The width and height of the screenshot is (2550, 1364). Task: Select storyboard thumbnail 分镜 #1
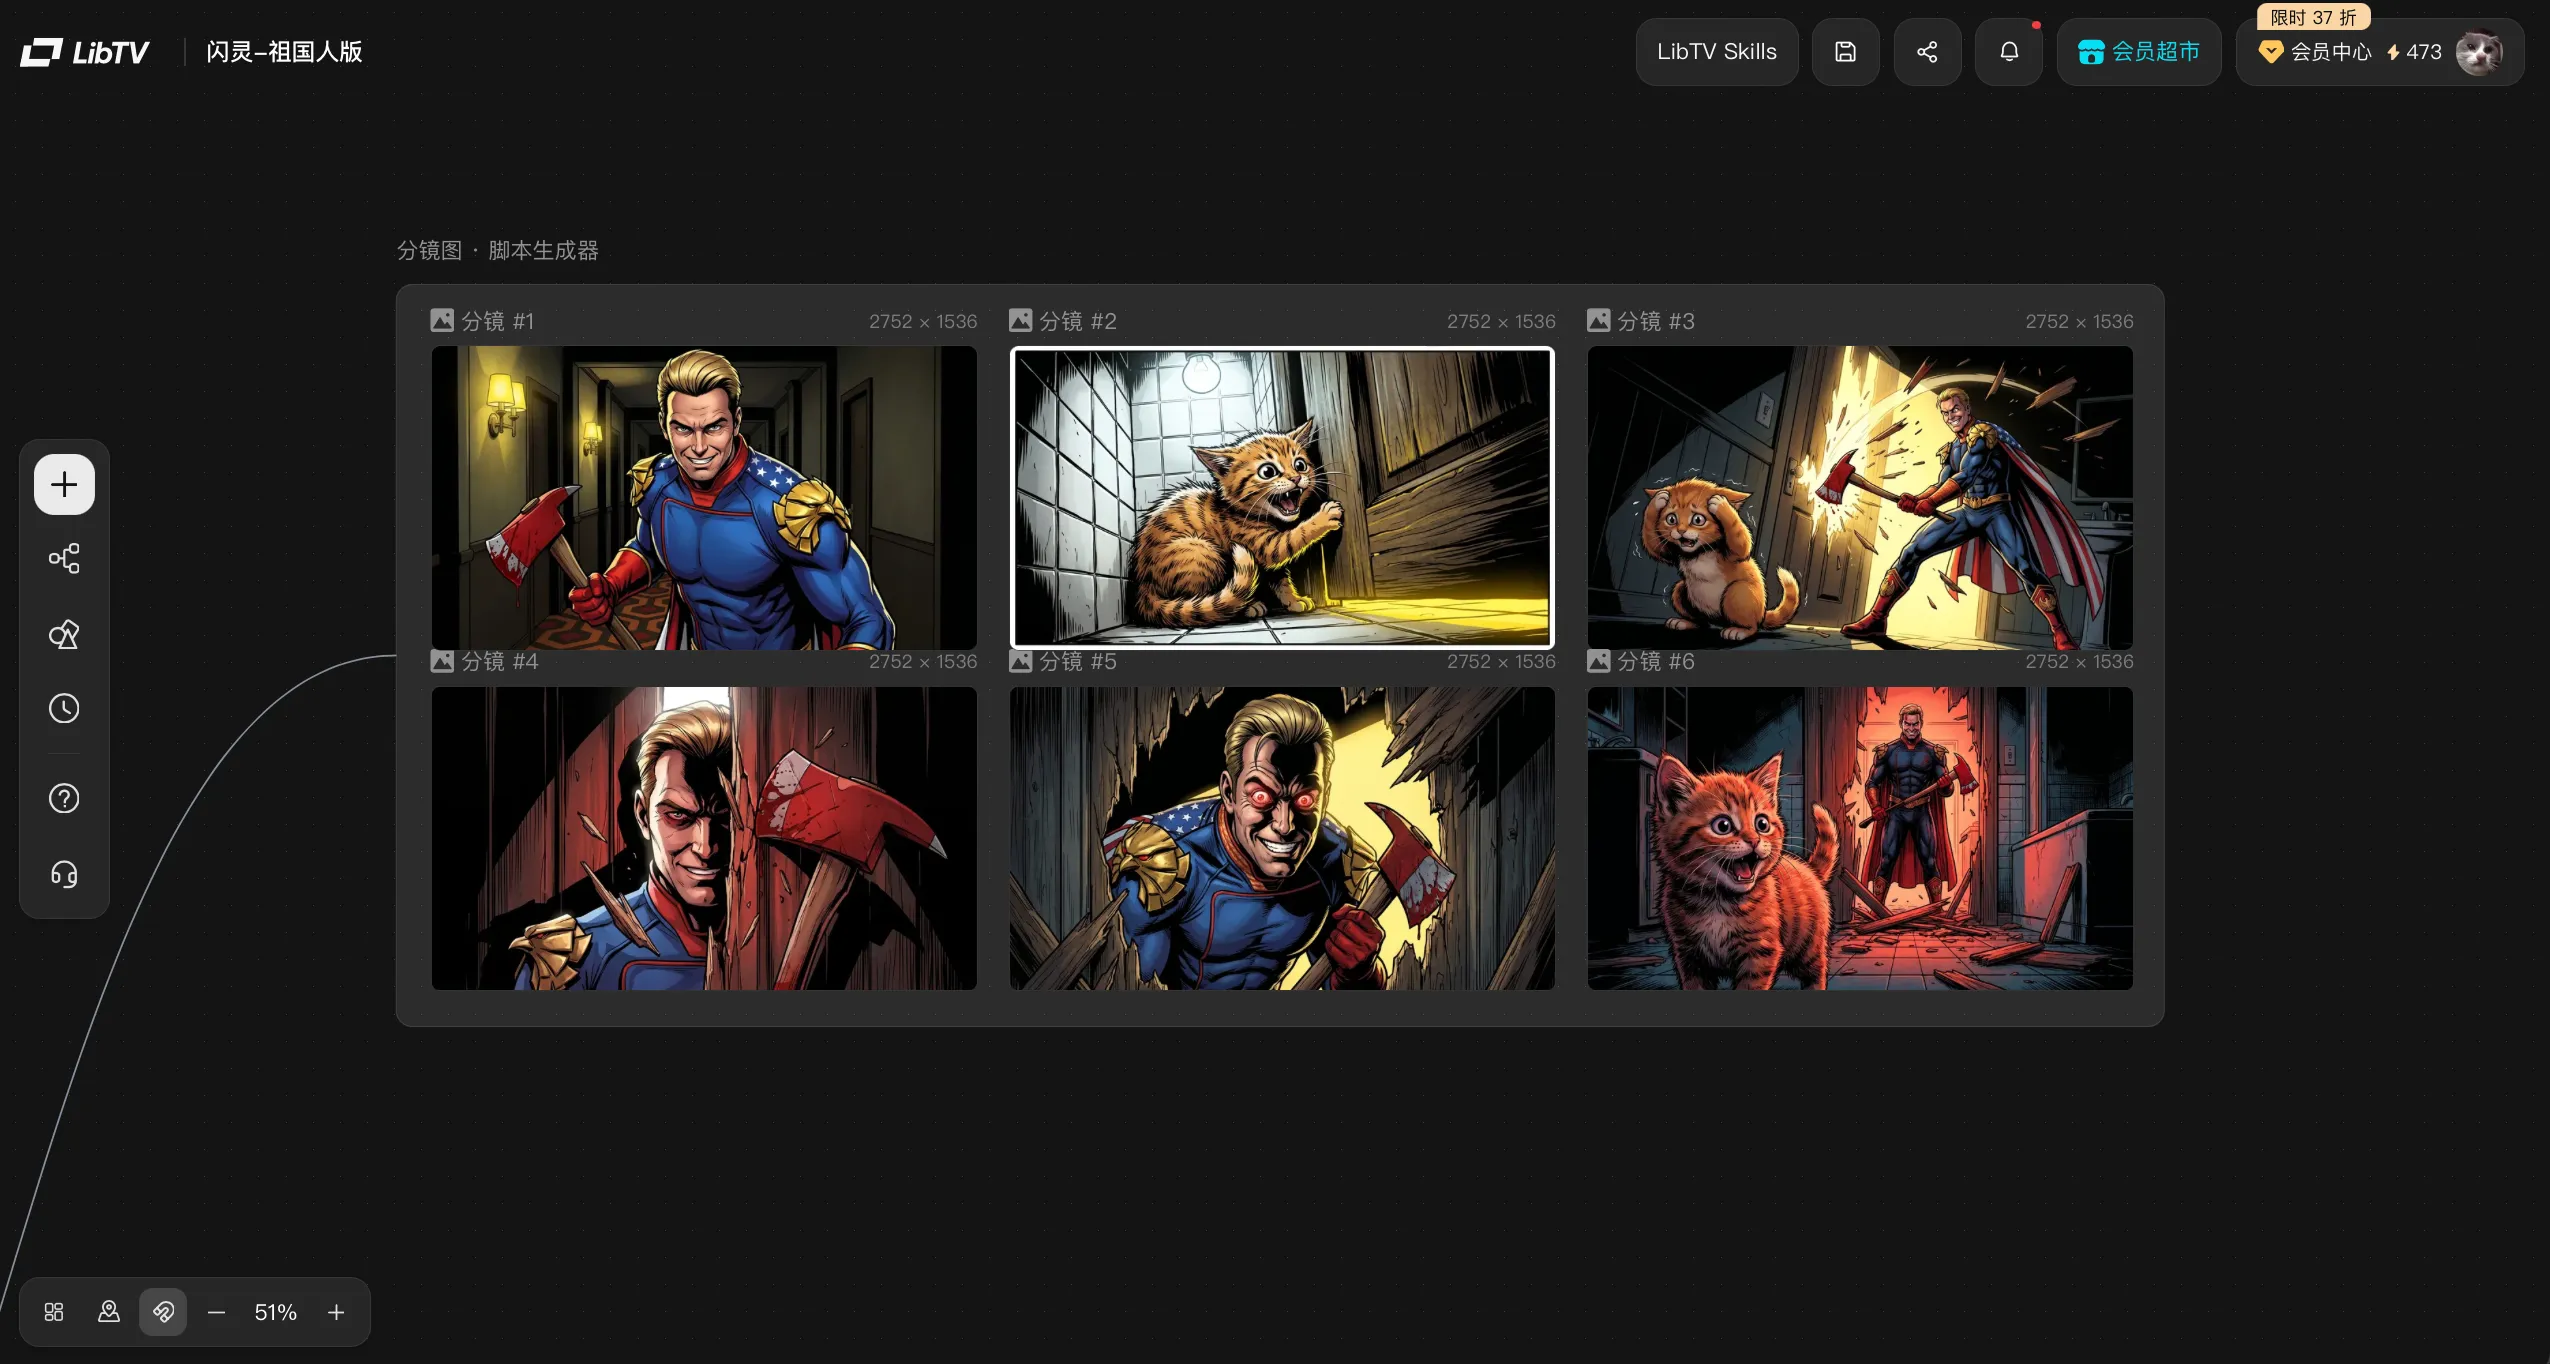(704, 498)
